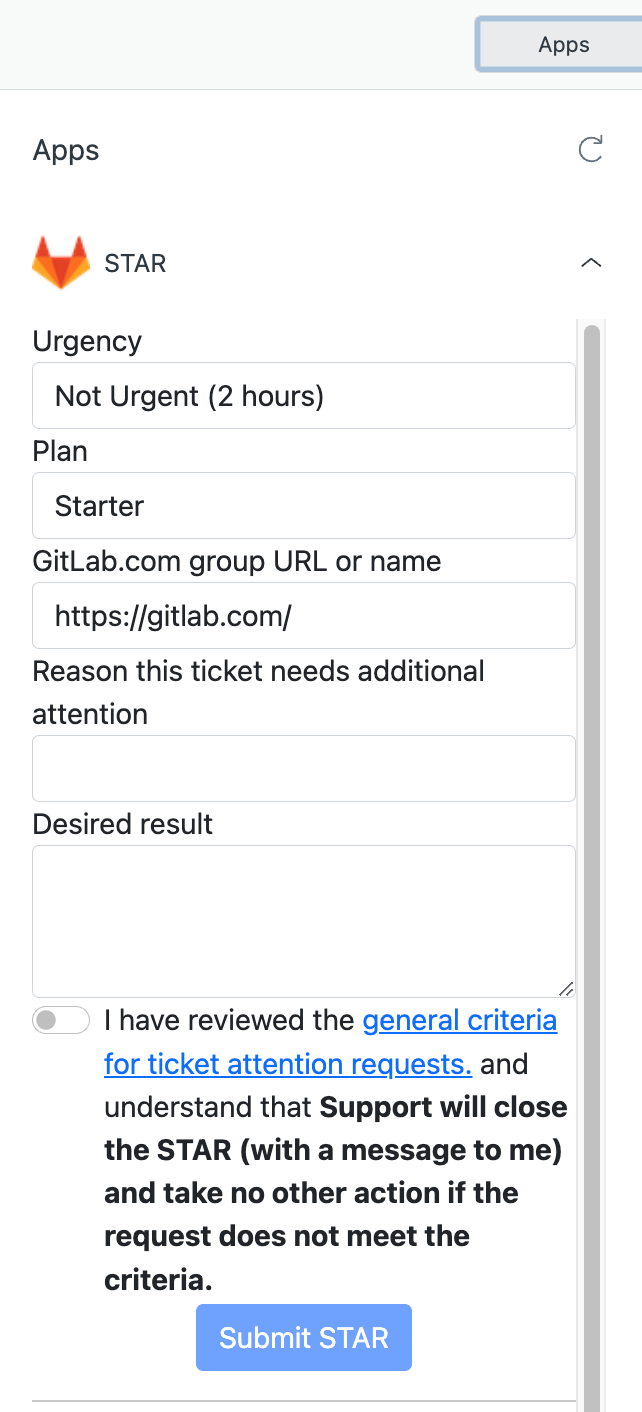
Task: Click the Urgency field label
Action: (x=86, y=341)
